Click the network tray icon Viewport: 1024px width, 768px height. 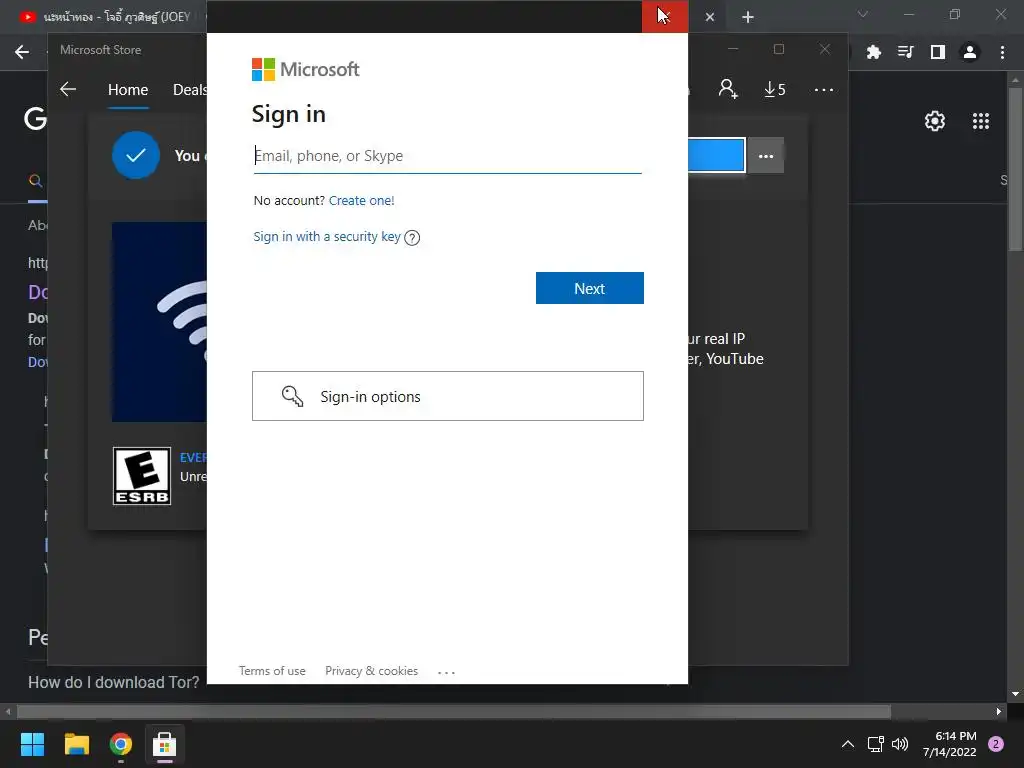(875, 744)
